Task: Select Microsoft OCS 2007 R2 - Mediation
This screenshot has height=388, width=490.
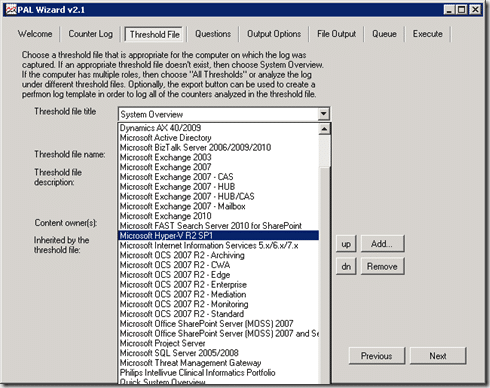Action: click(x=218, y=294)
